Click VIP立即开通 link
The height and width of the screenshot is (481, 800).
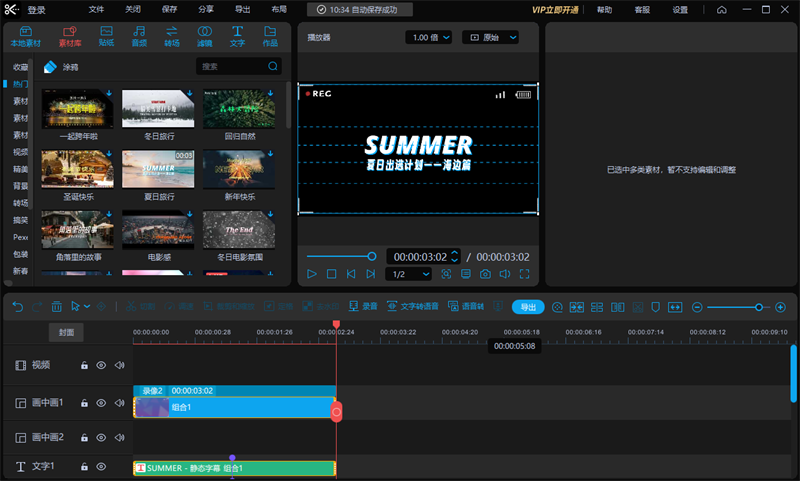(556, 9)
